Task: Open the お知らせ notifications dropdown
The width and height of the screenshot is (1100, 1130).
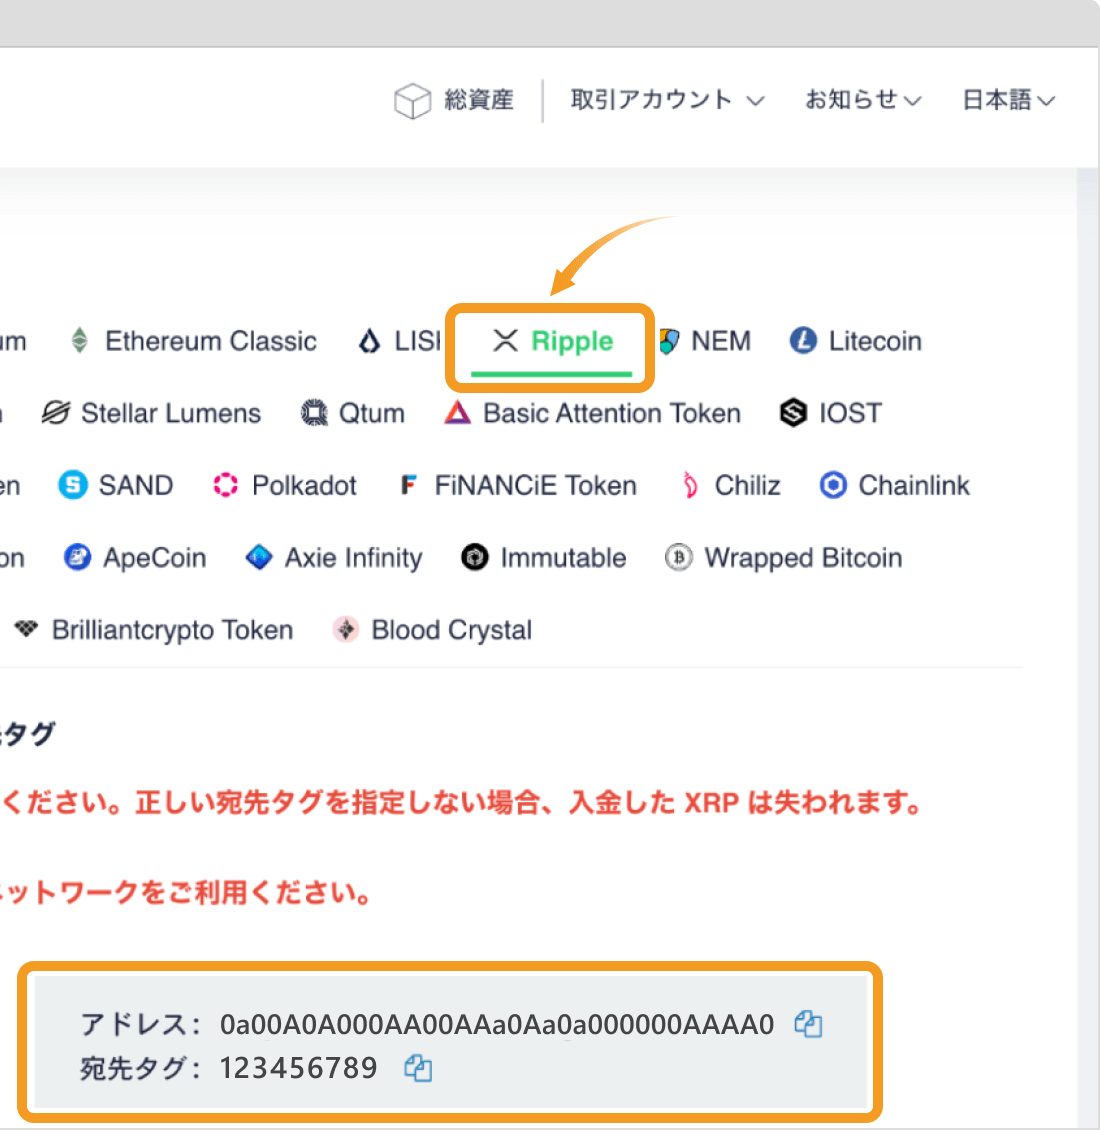Action: click(x=863, y=99)
